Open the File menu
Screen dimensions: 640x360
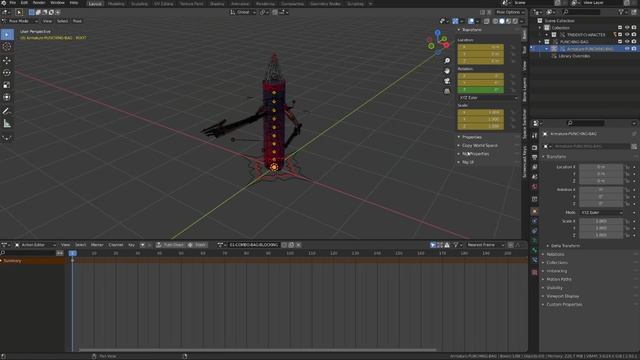pyautogui.click(x=13, y=3)
